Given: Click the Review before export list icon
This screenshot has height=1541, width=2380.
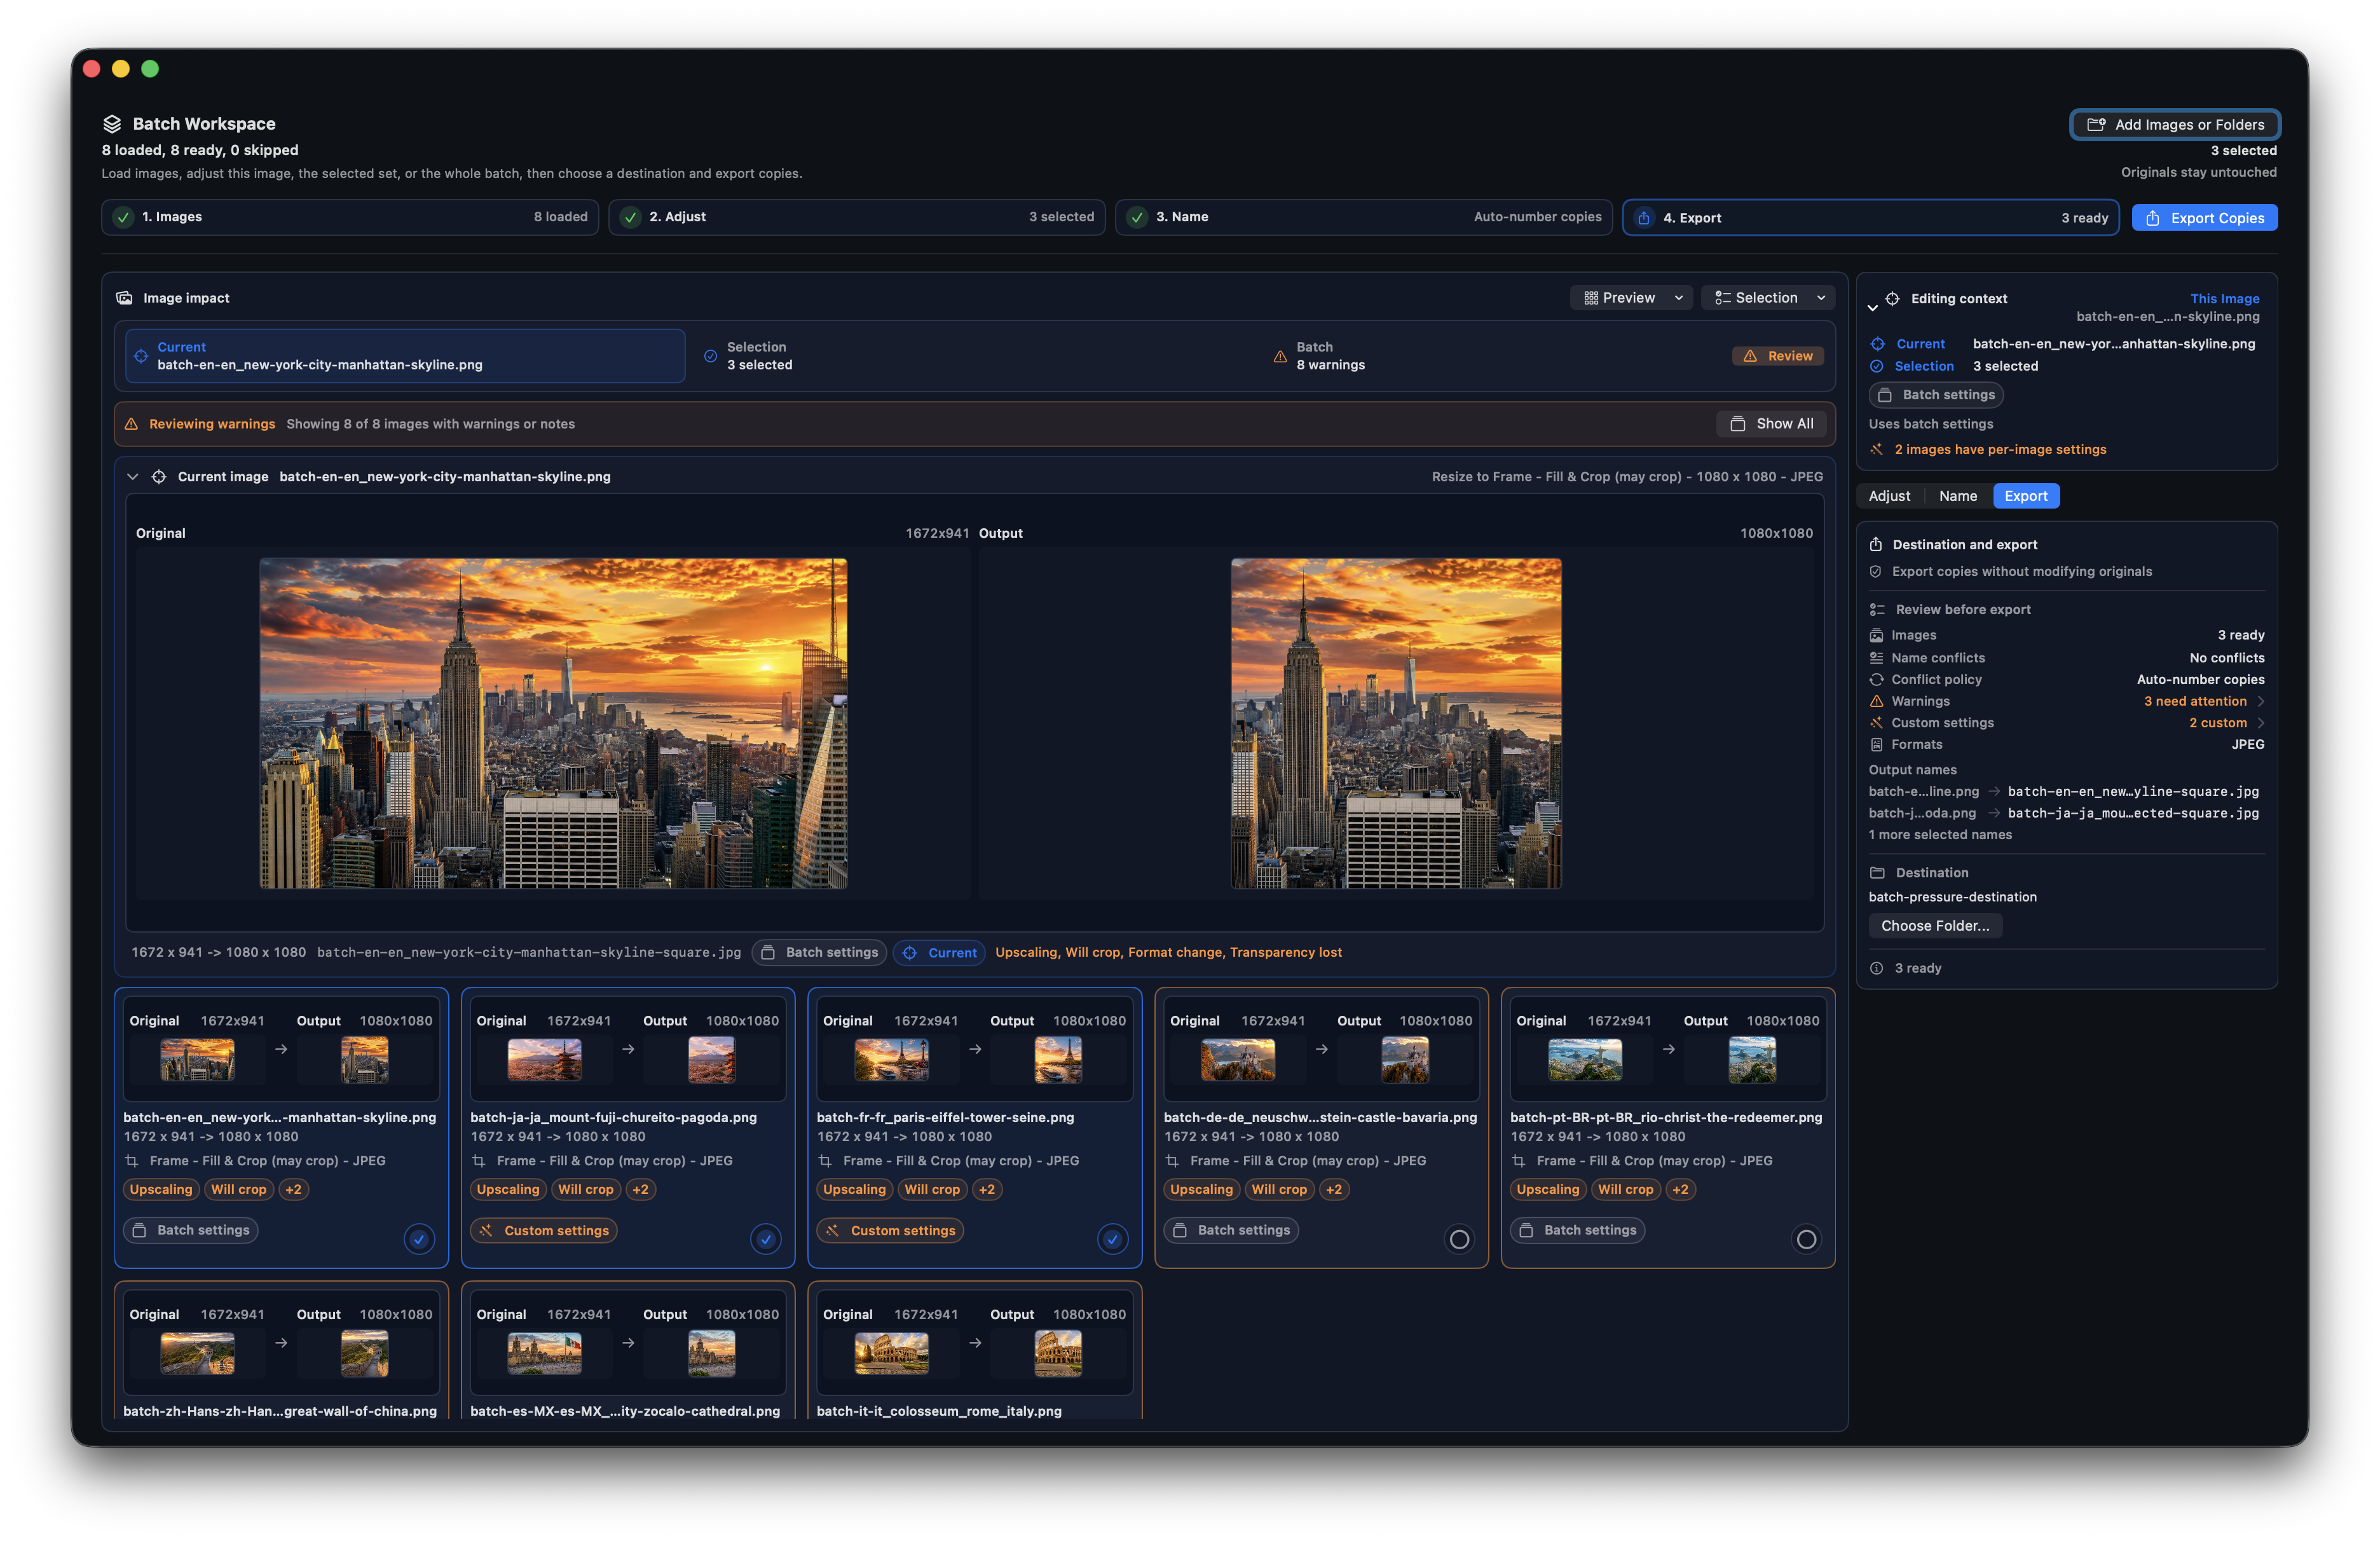Looking at the screenshot, I should point(1877,610).
